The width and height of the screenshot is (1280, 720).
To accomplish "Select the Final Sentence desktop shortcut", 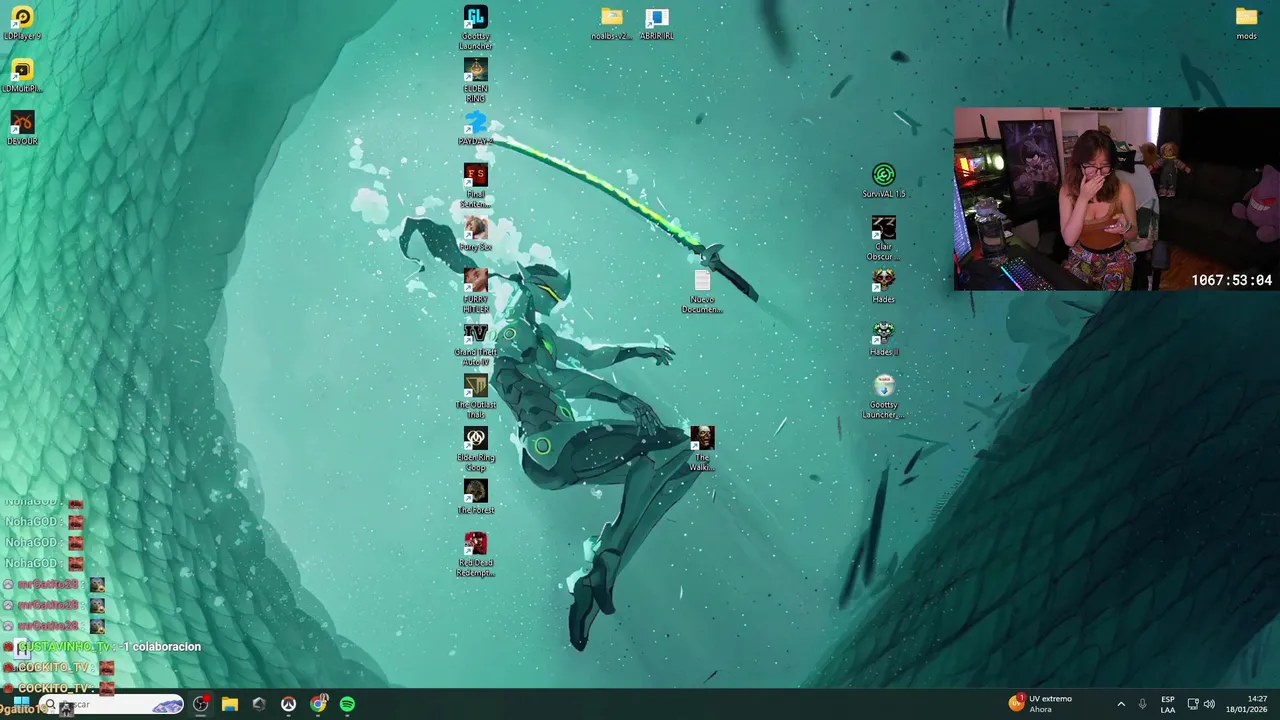I will (x=475, y=186).
